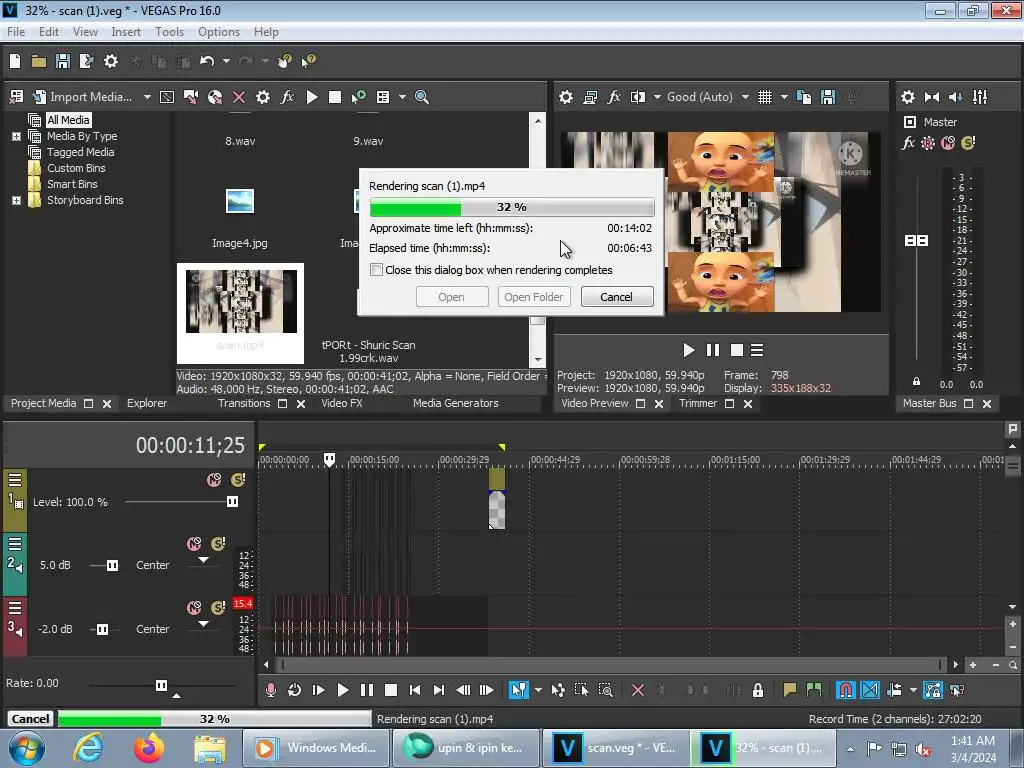Open the Edit menu
Image resolution: width=1024 pixels, height=768 pixels.
[x=48, y=31]
